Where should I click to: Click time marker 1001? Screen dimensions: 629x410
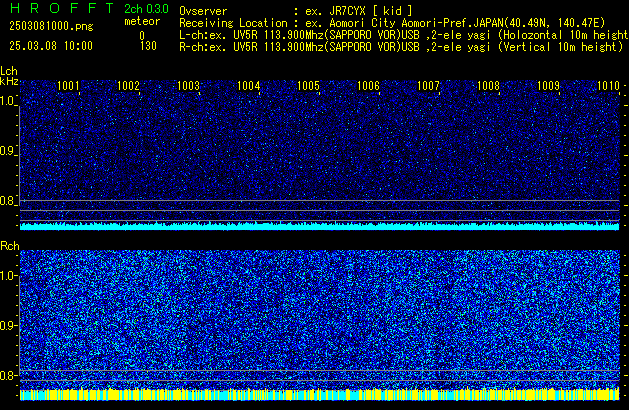(69, 85)
